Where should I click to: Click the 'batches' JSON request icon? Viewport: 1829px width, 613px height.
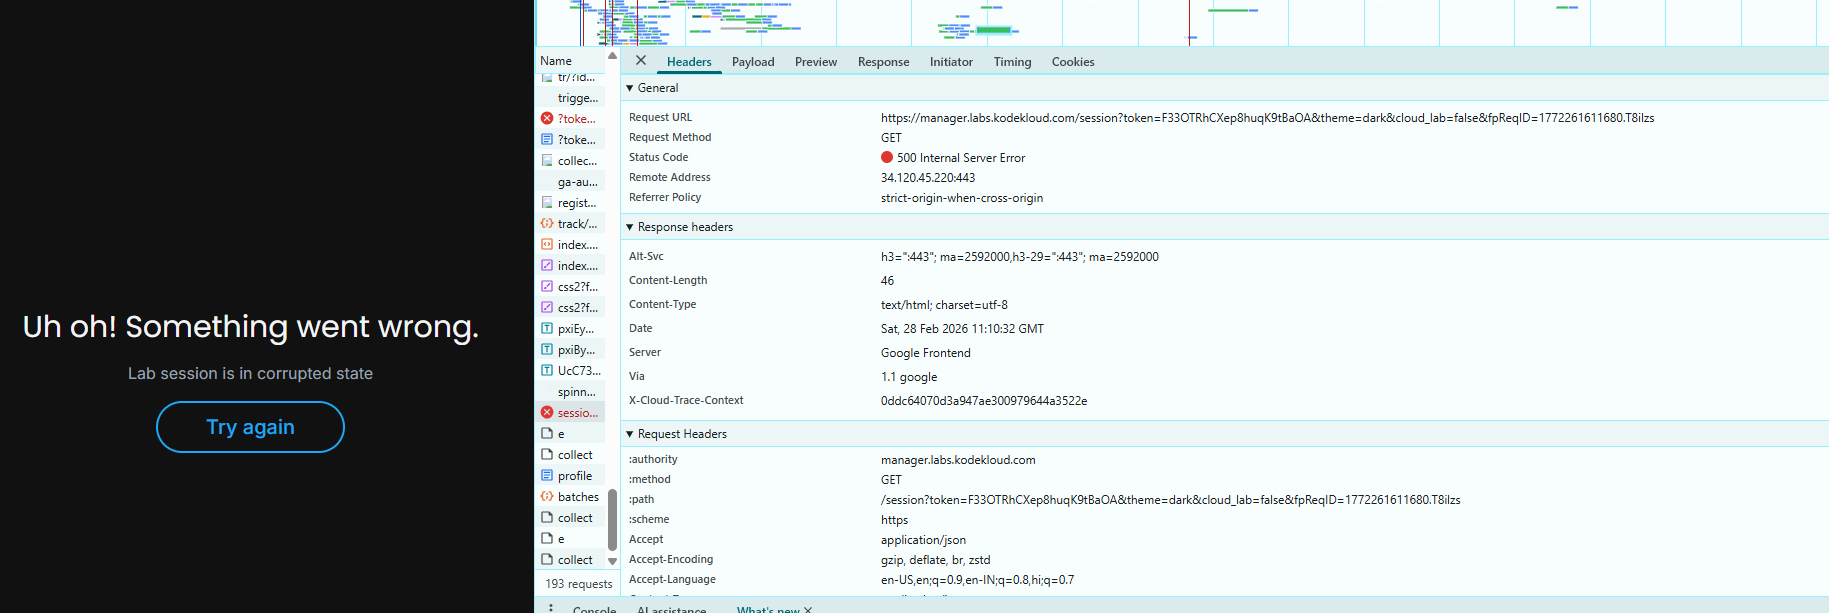pos(547,497)
